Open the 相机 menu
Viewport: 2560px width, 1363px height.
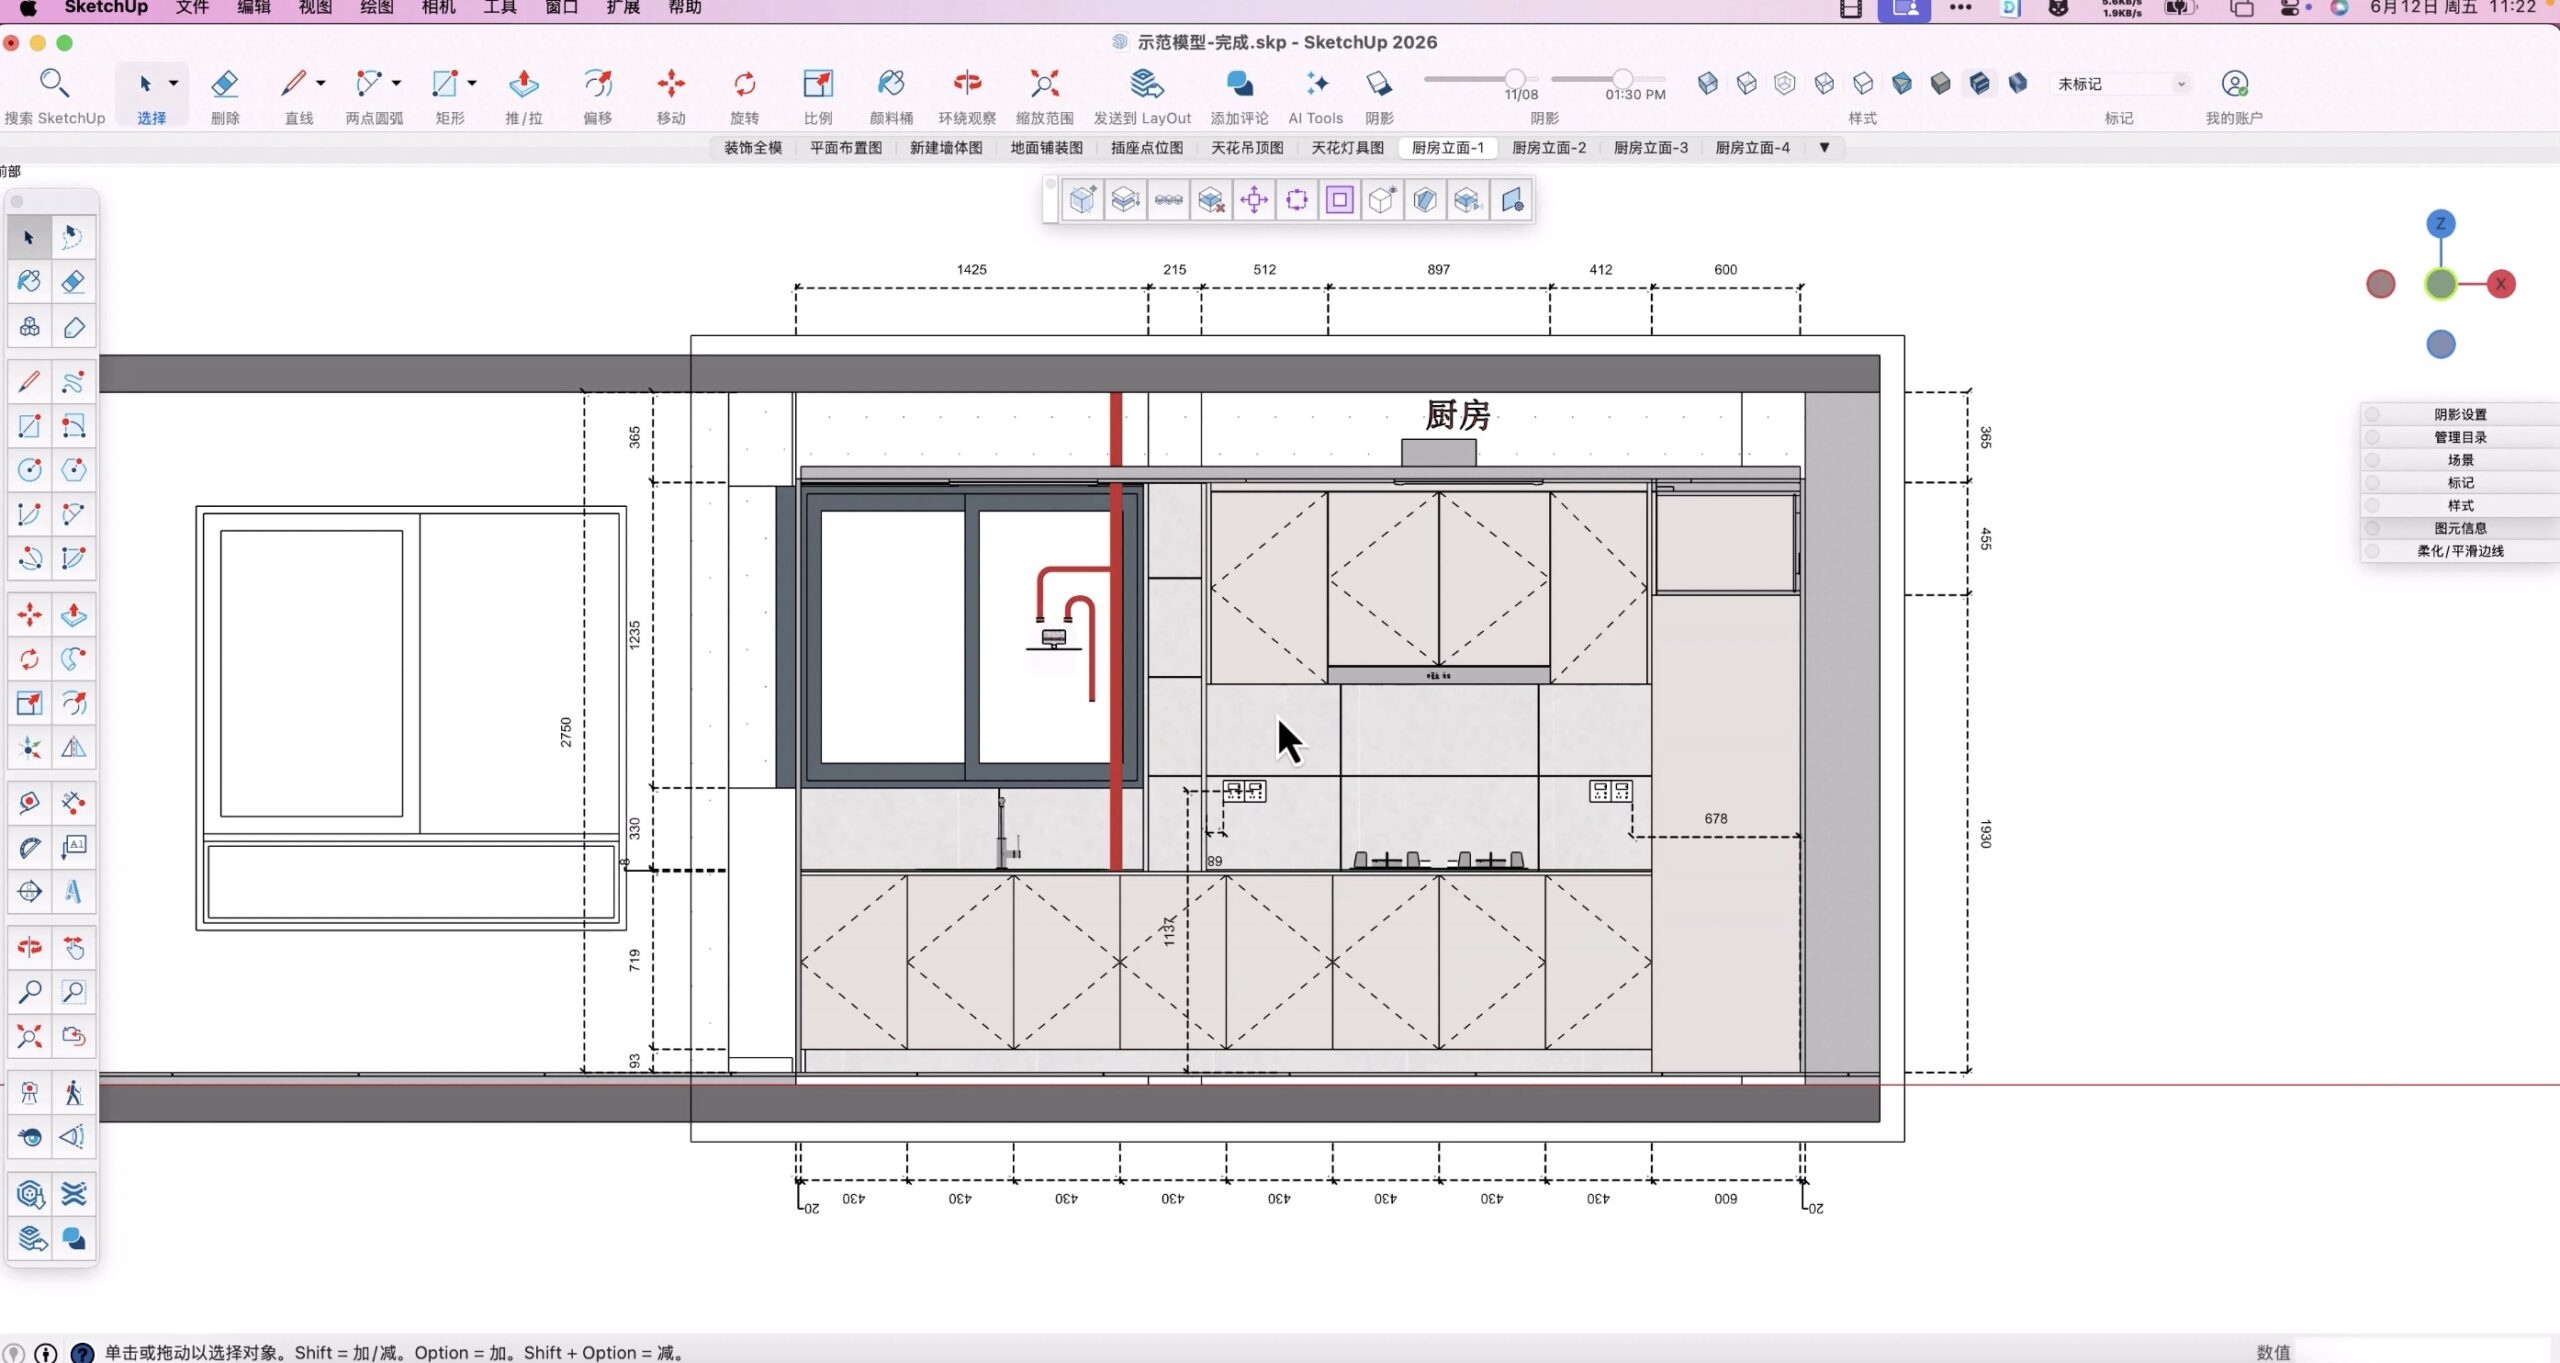click(x=438, y=7)
